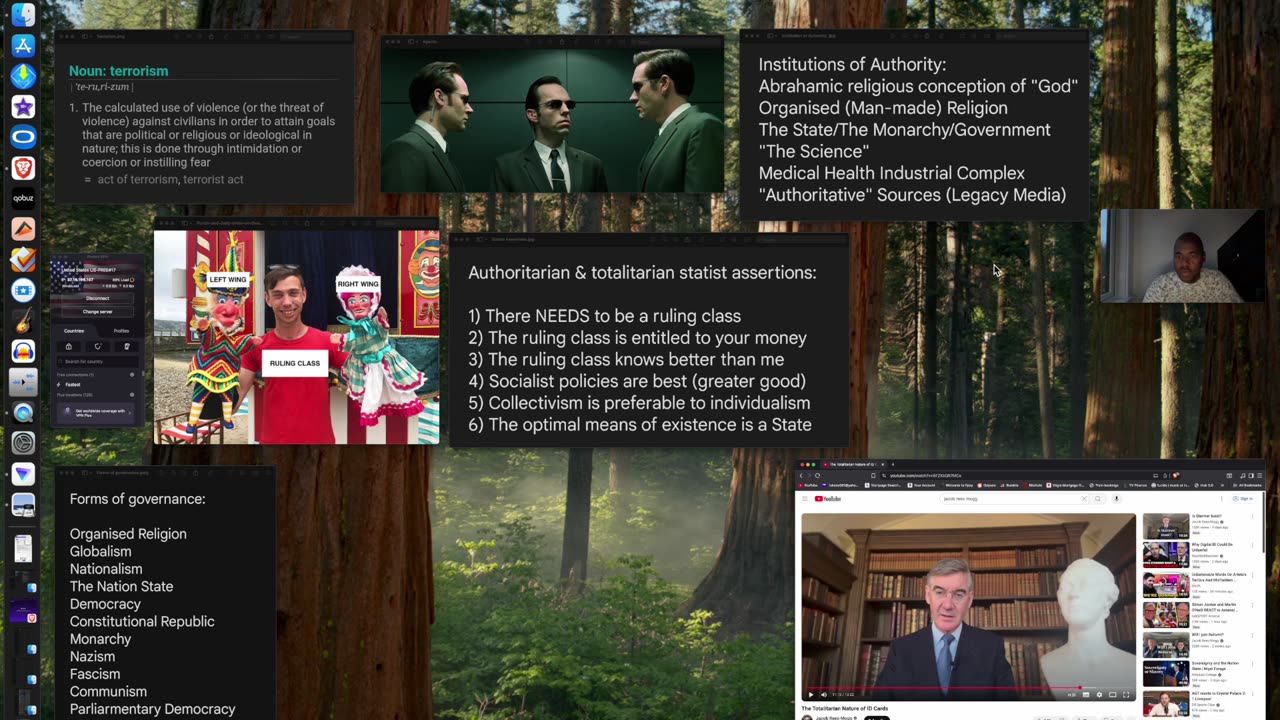The image size is (1280, 720).
Task: Toggle the VPN NetShield shield icon
Action: 97,346
